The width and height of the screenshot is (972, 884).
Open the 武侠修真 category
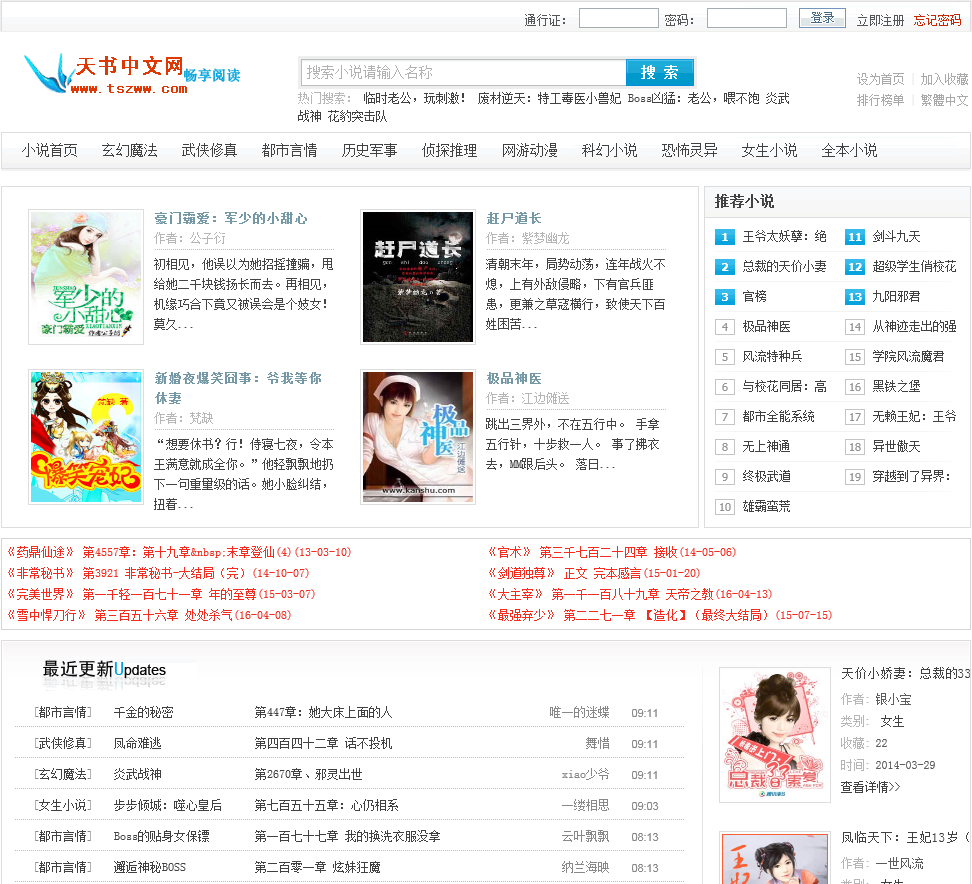click(210, 151)
